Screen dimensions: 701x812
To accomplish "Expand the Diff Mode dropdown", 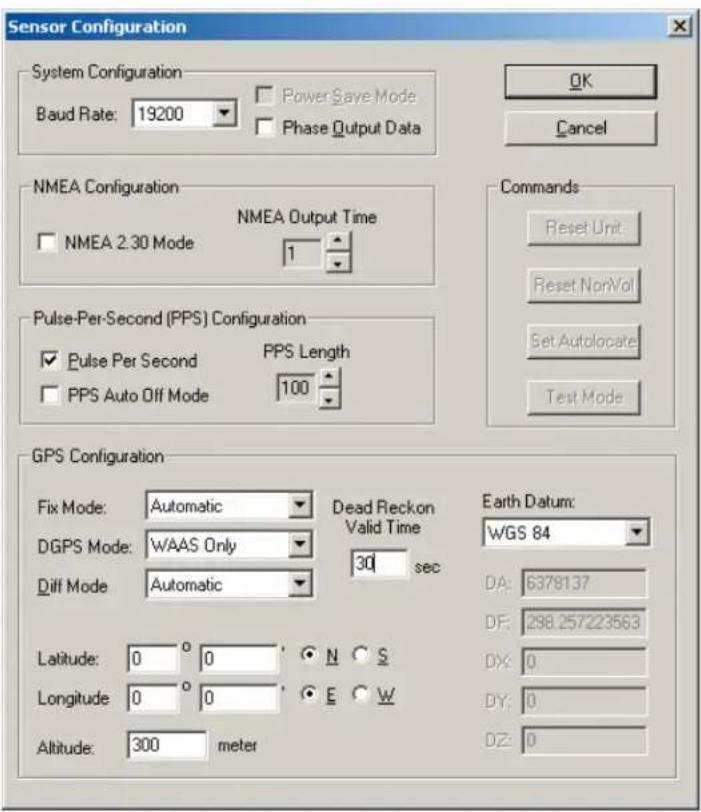I will (x=299, y=584).
